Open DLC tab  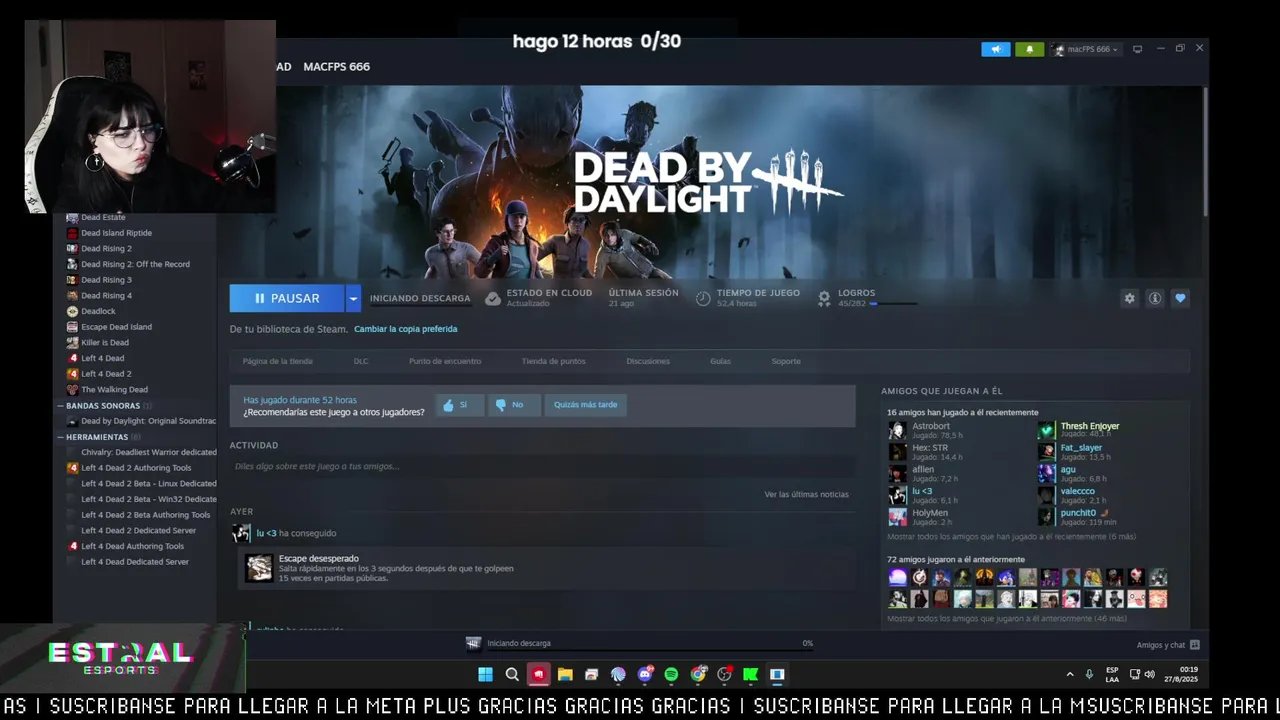pyautogui.click(x=361, y=361)
